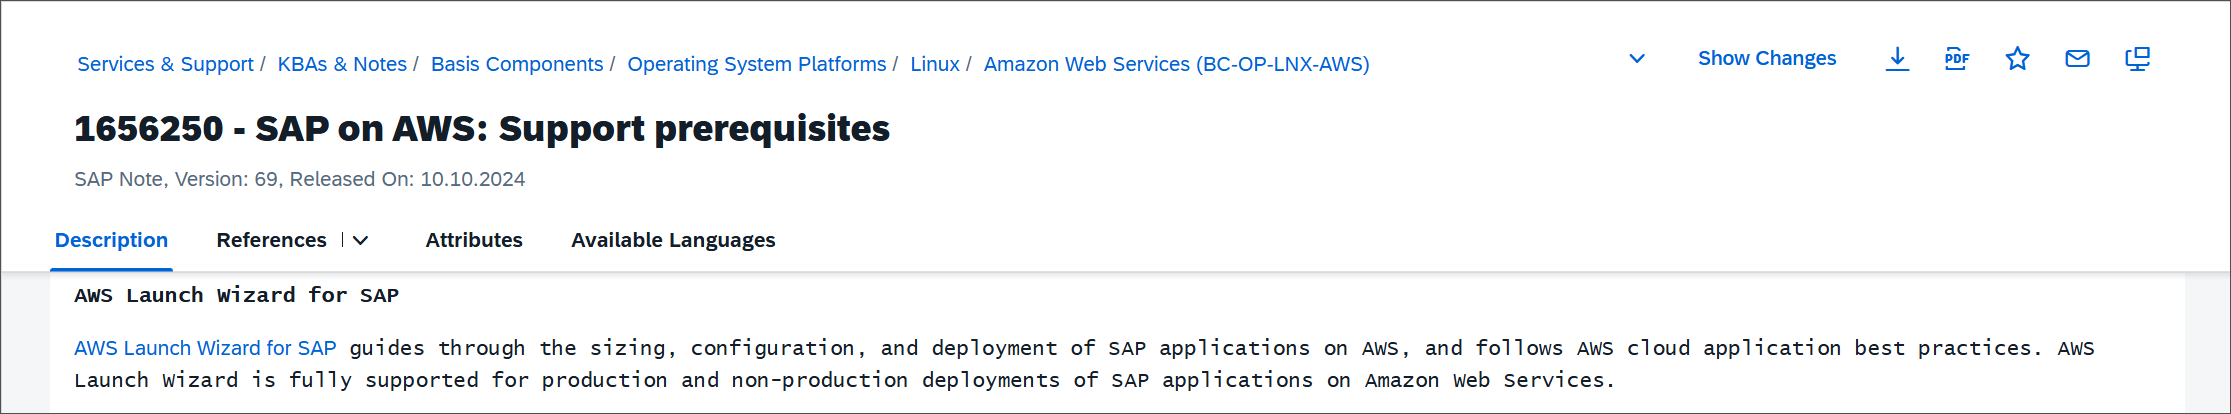Mark note as favorite with star
The height and width of the screenshot is (414, 2231).
pyautogui.click(x=2017, y=59)
